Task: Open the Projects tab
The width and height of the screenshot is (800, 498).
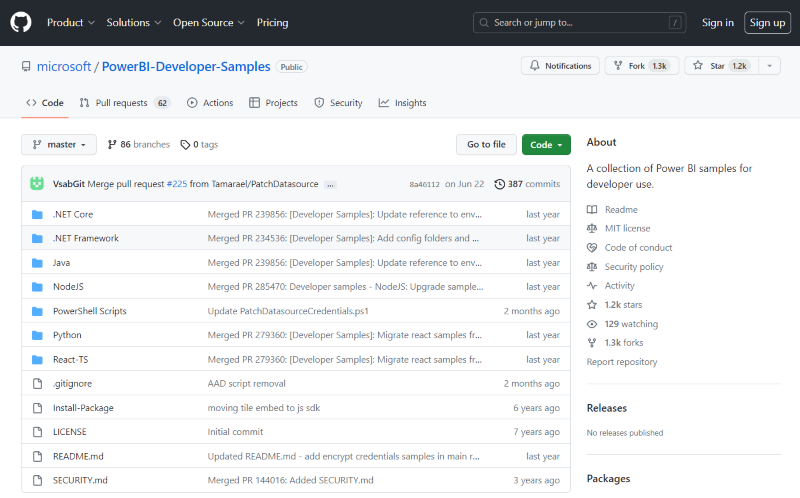Action: (273, 103)
